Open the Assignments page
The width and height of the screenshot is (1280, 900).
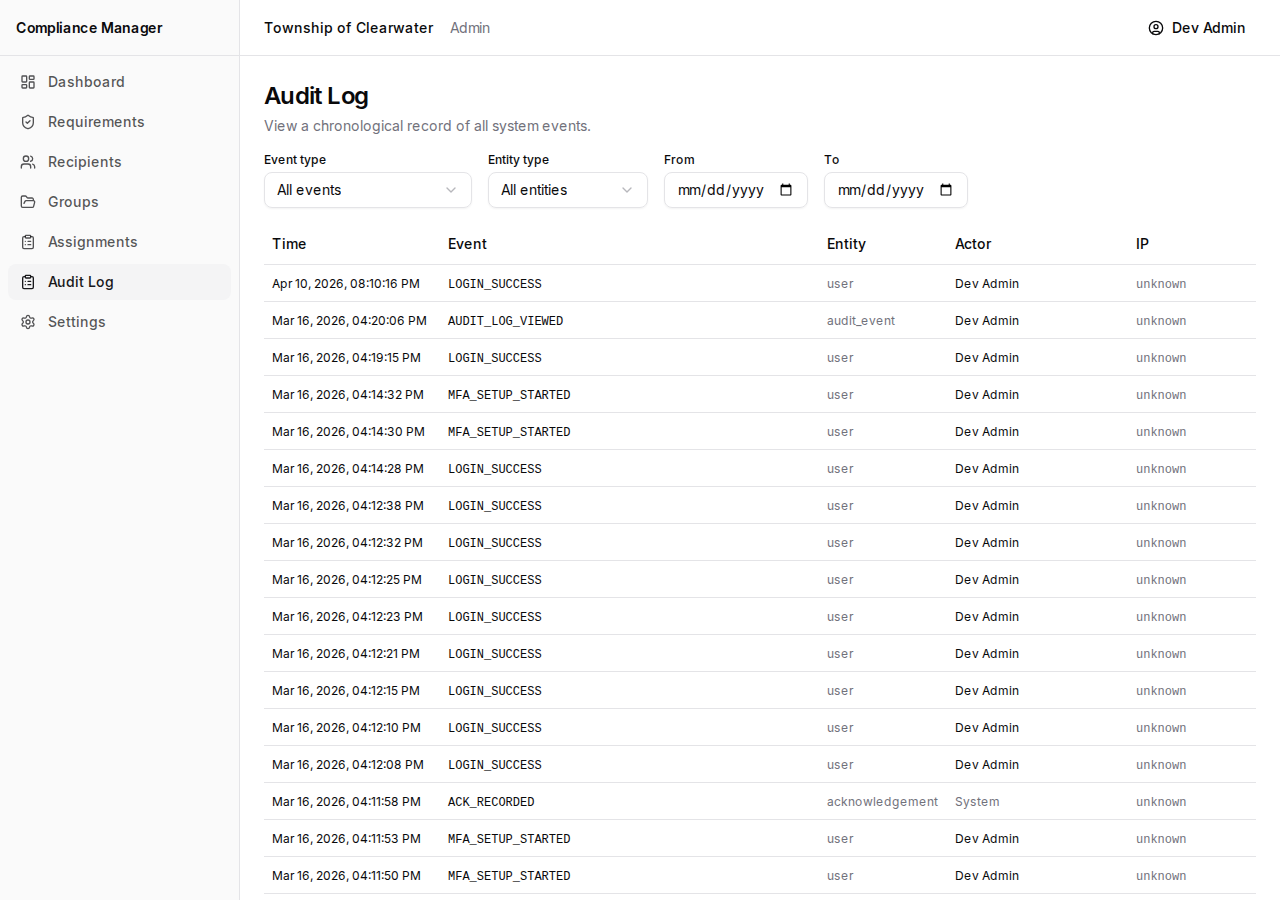click(119, 242)
